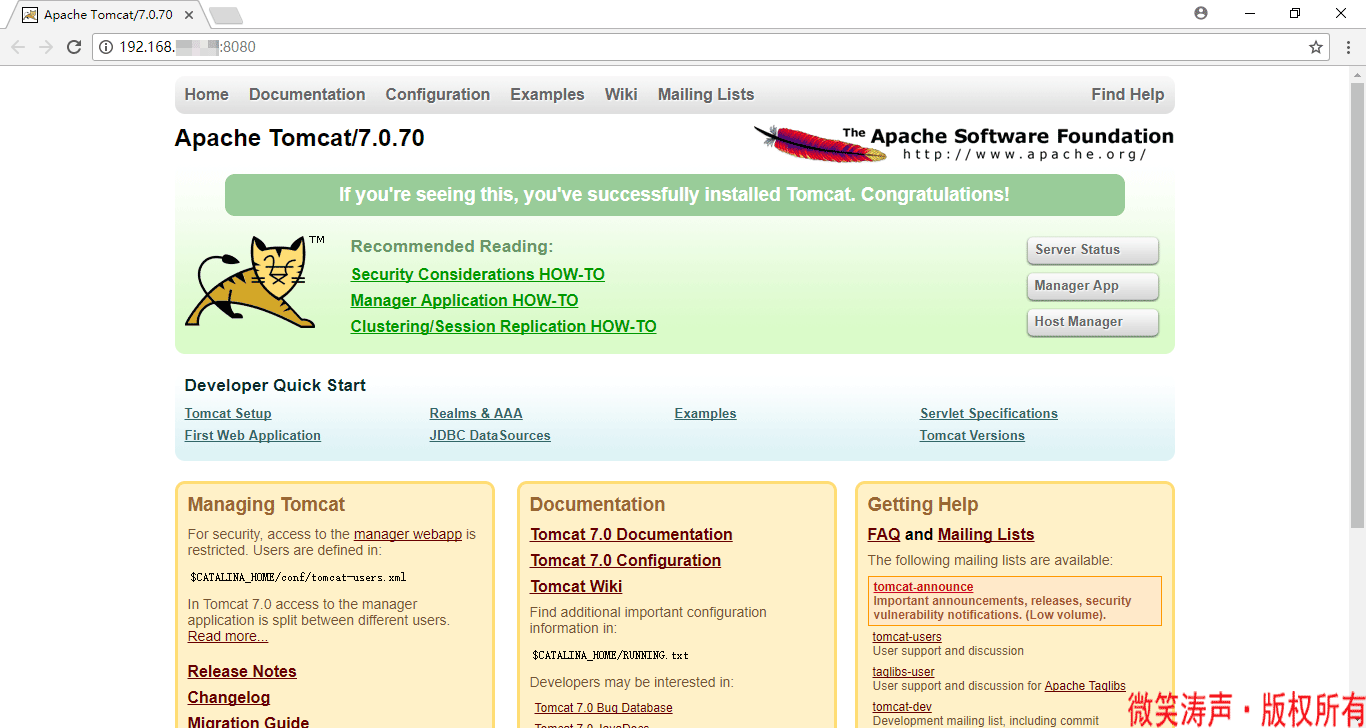The image size is (1366, 728).
Task: Click the Apache Software Foundation feather logo
Action: point(963,143)
